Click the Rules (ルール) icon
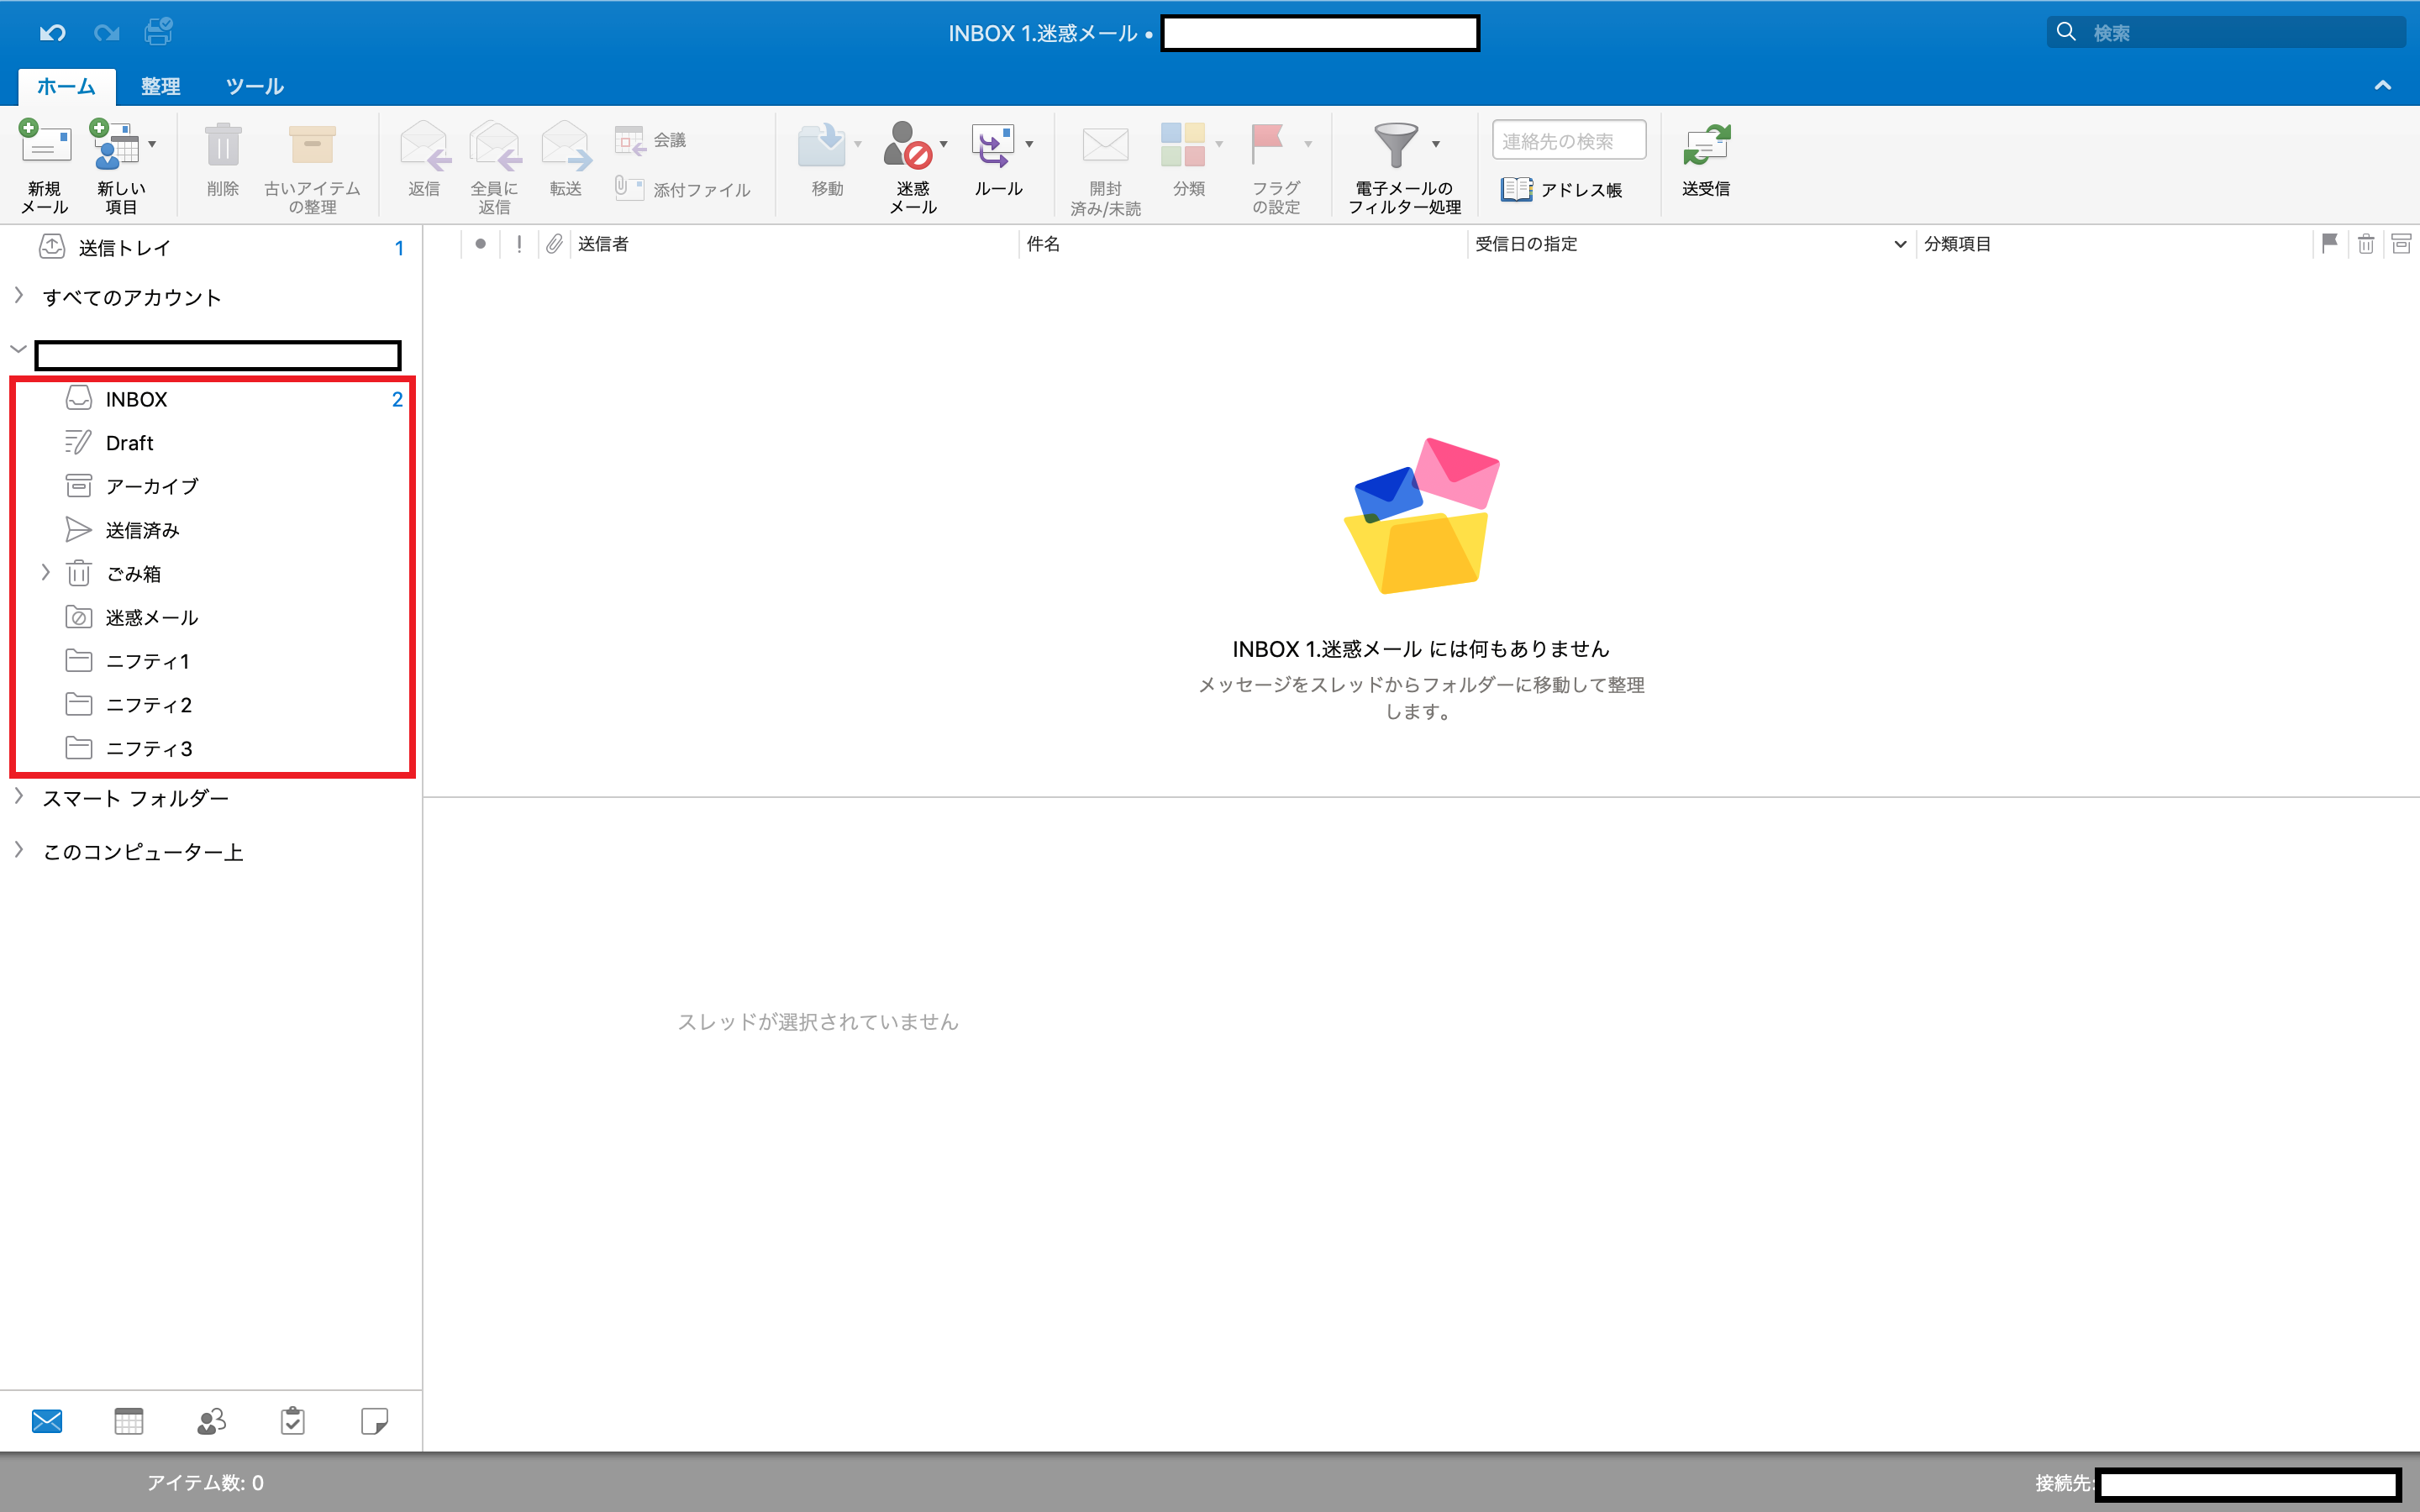 994,148
